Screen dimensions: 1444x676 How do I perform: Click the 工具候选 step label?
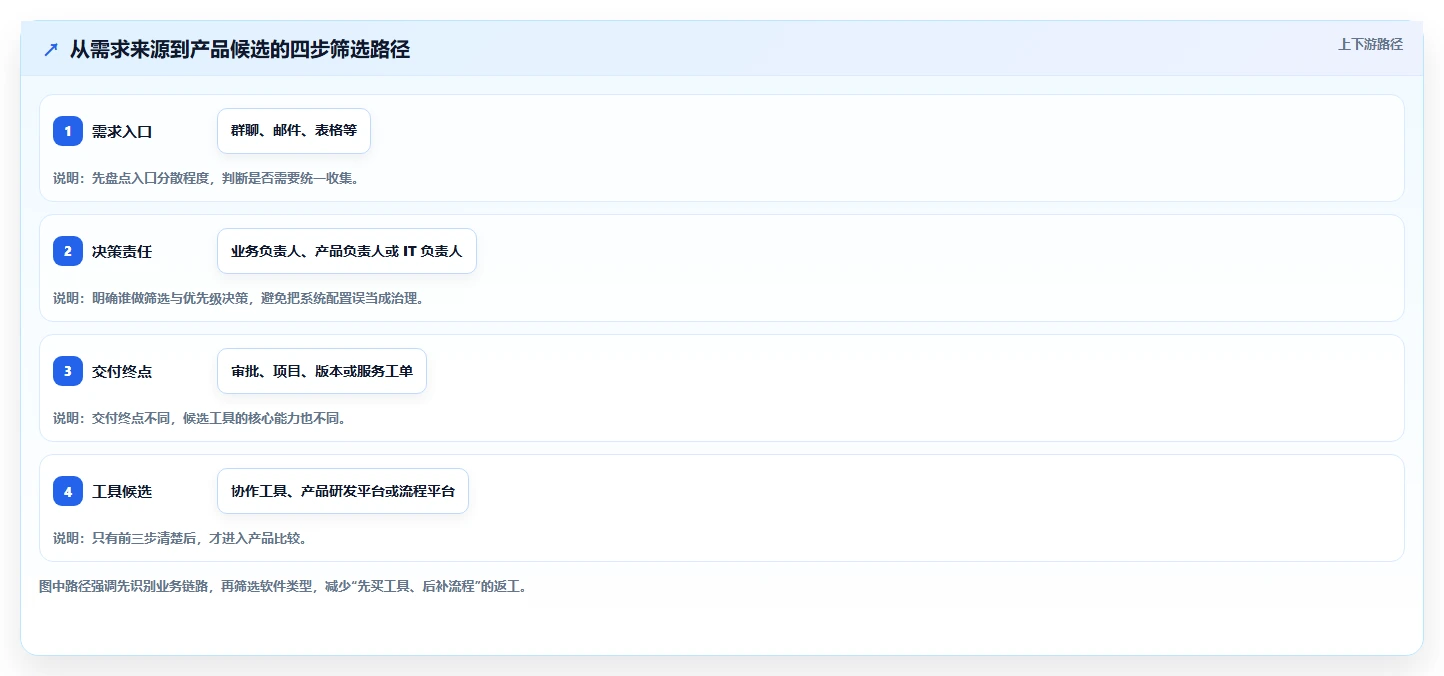click(x=122, y=491)
